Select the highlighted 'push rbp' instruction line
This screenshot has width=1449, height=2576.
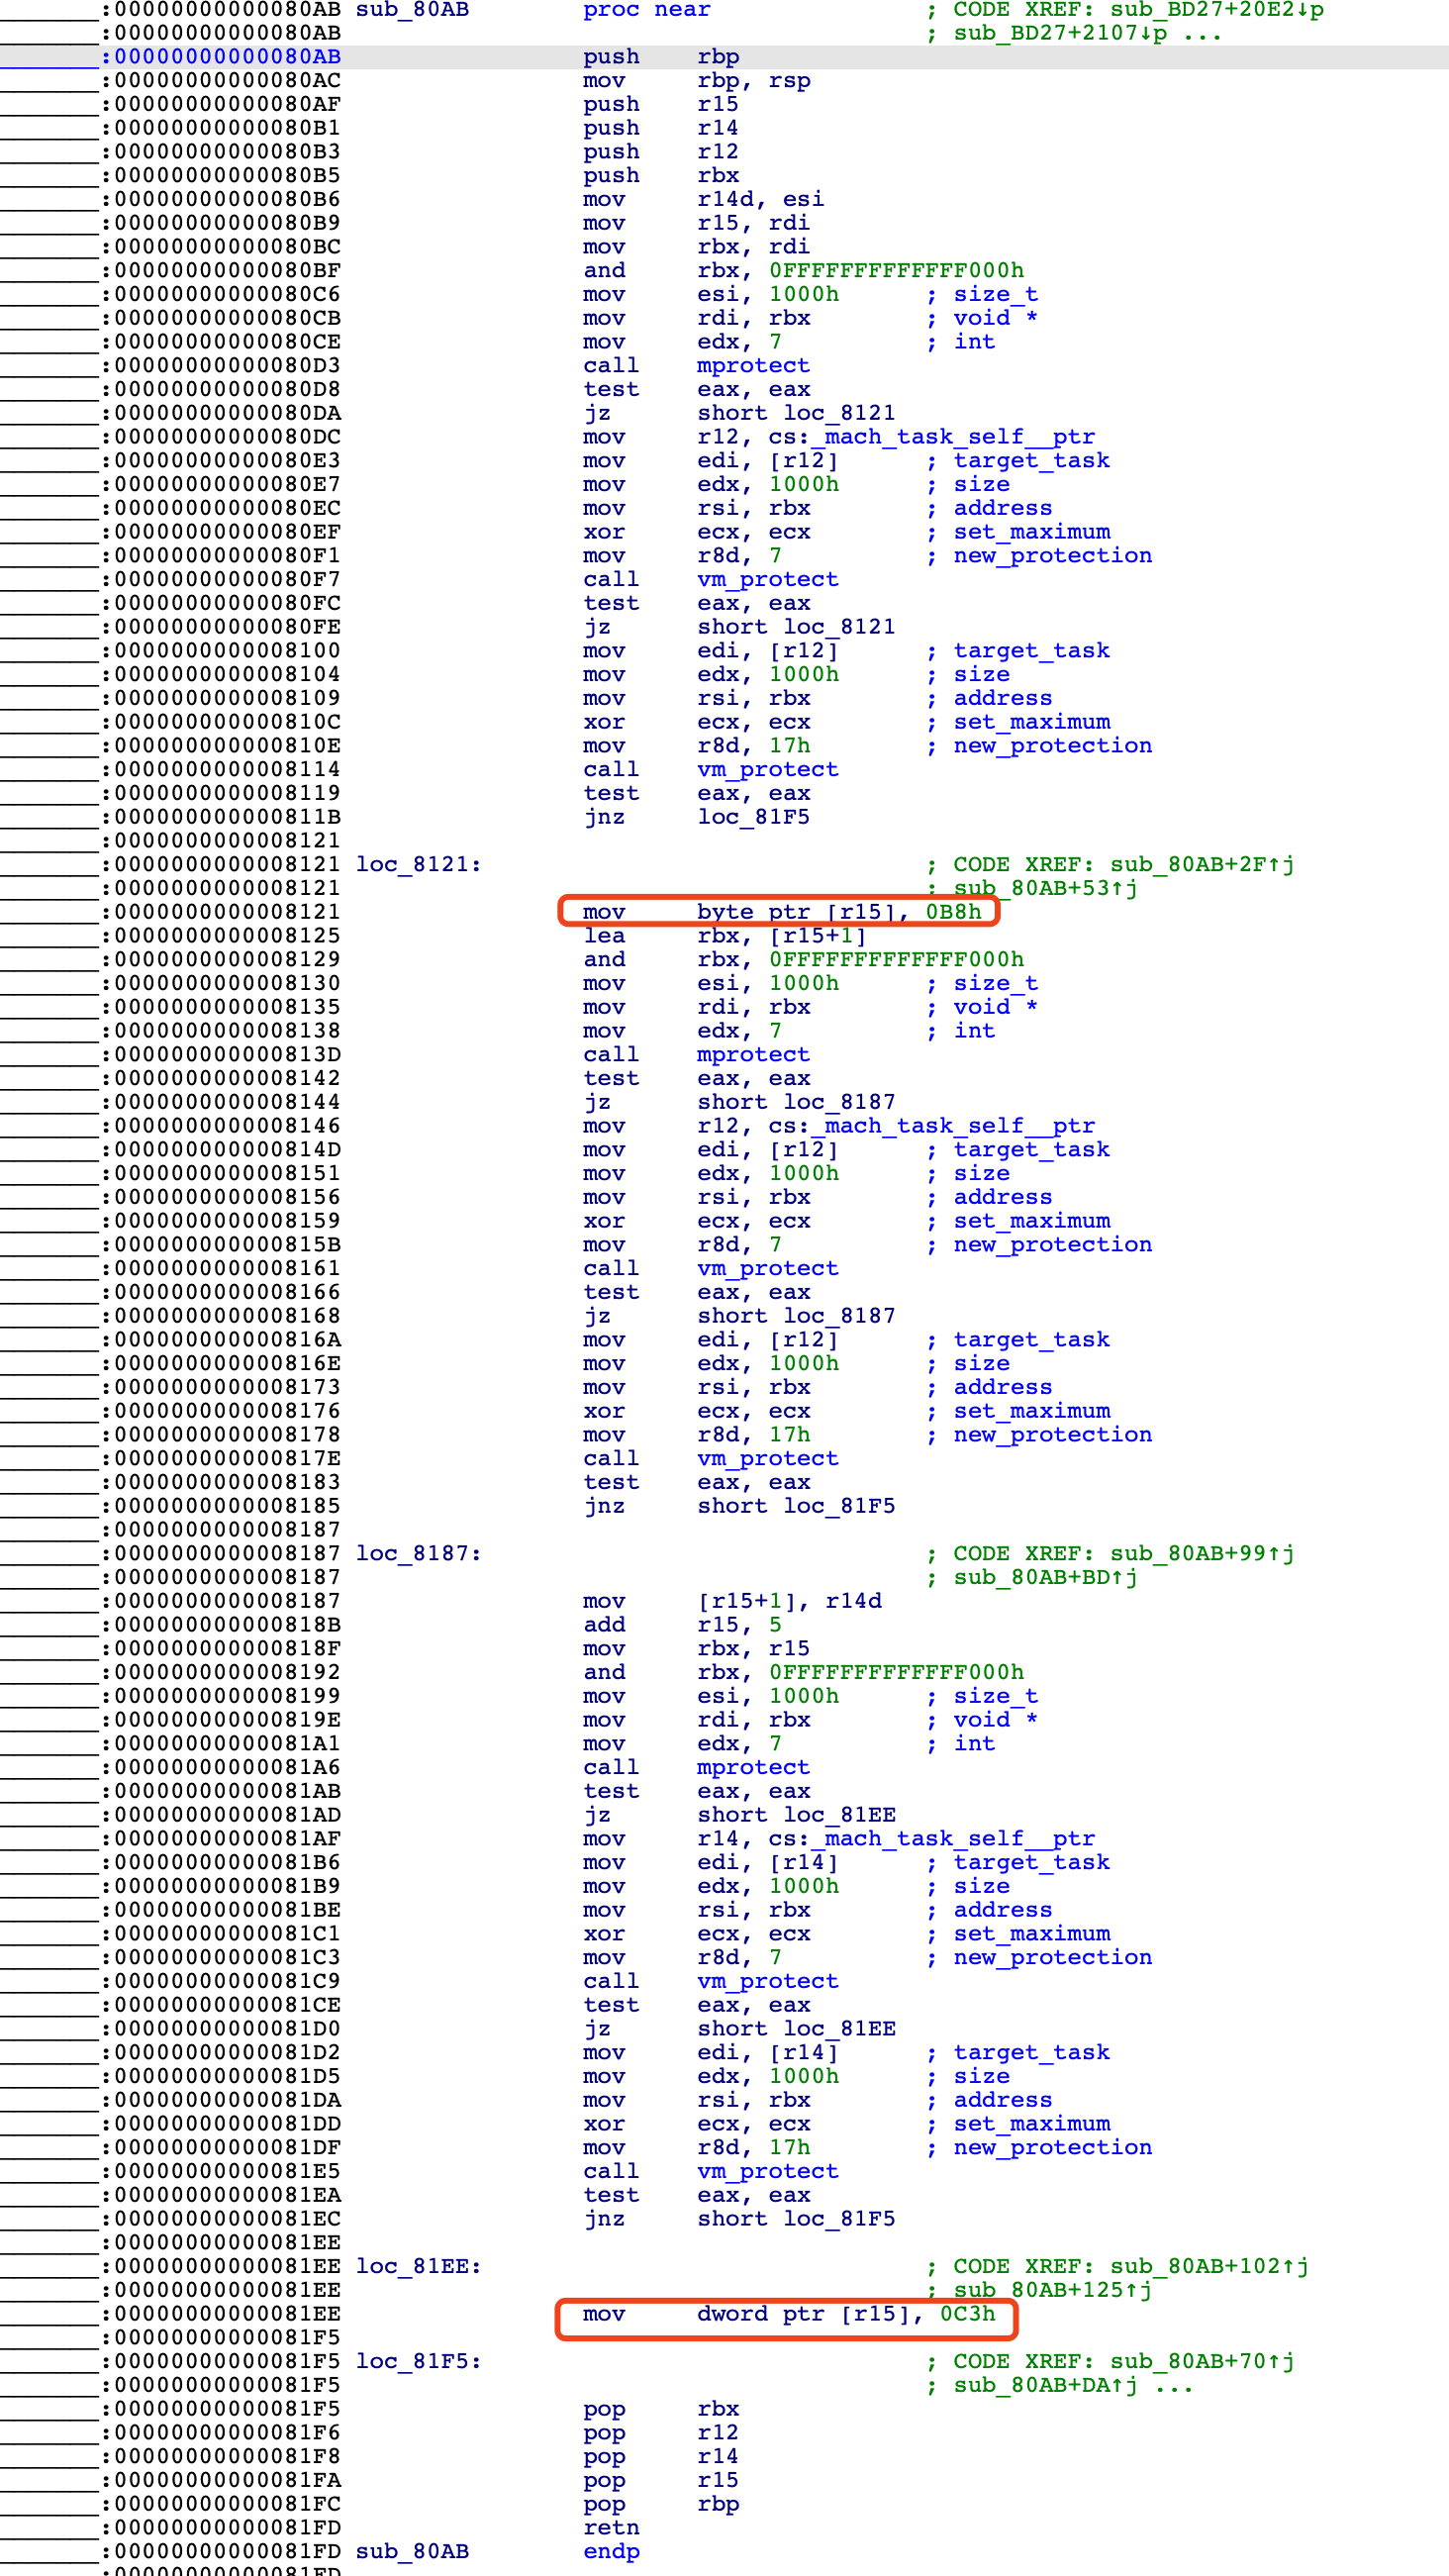(x=724, y=57)
